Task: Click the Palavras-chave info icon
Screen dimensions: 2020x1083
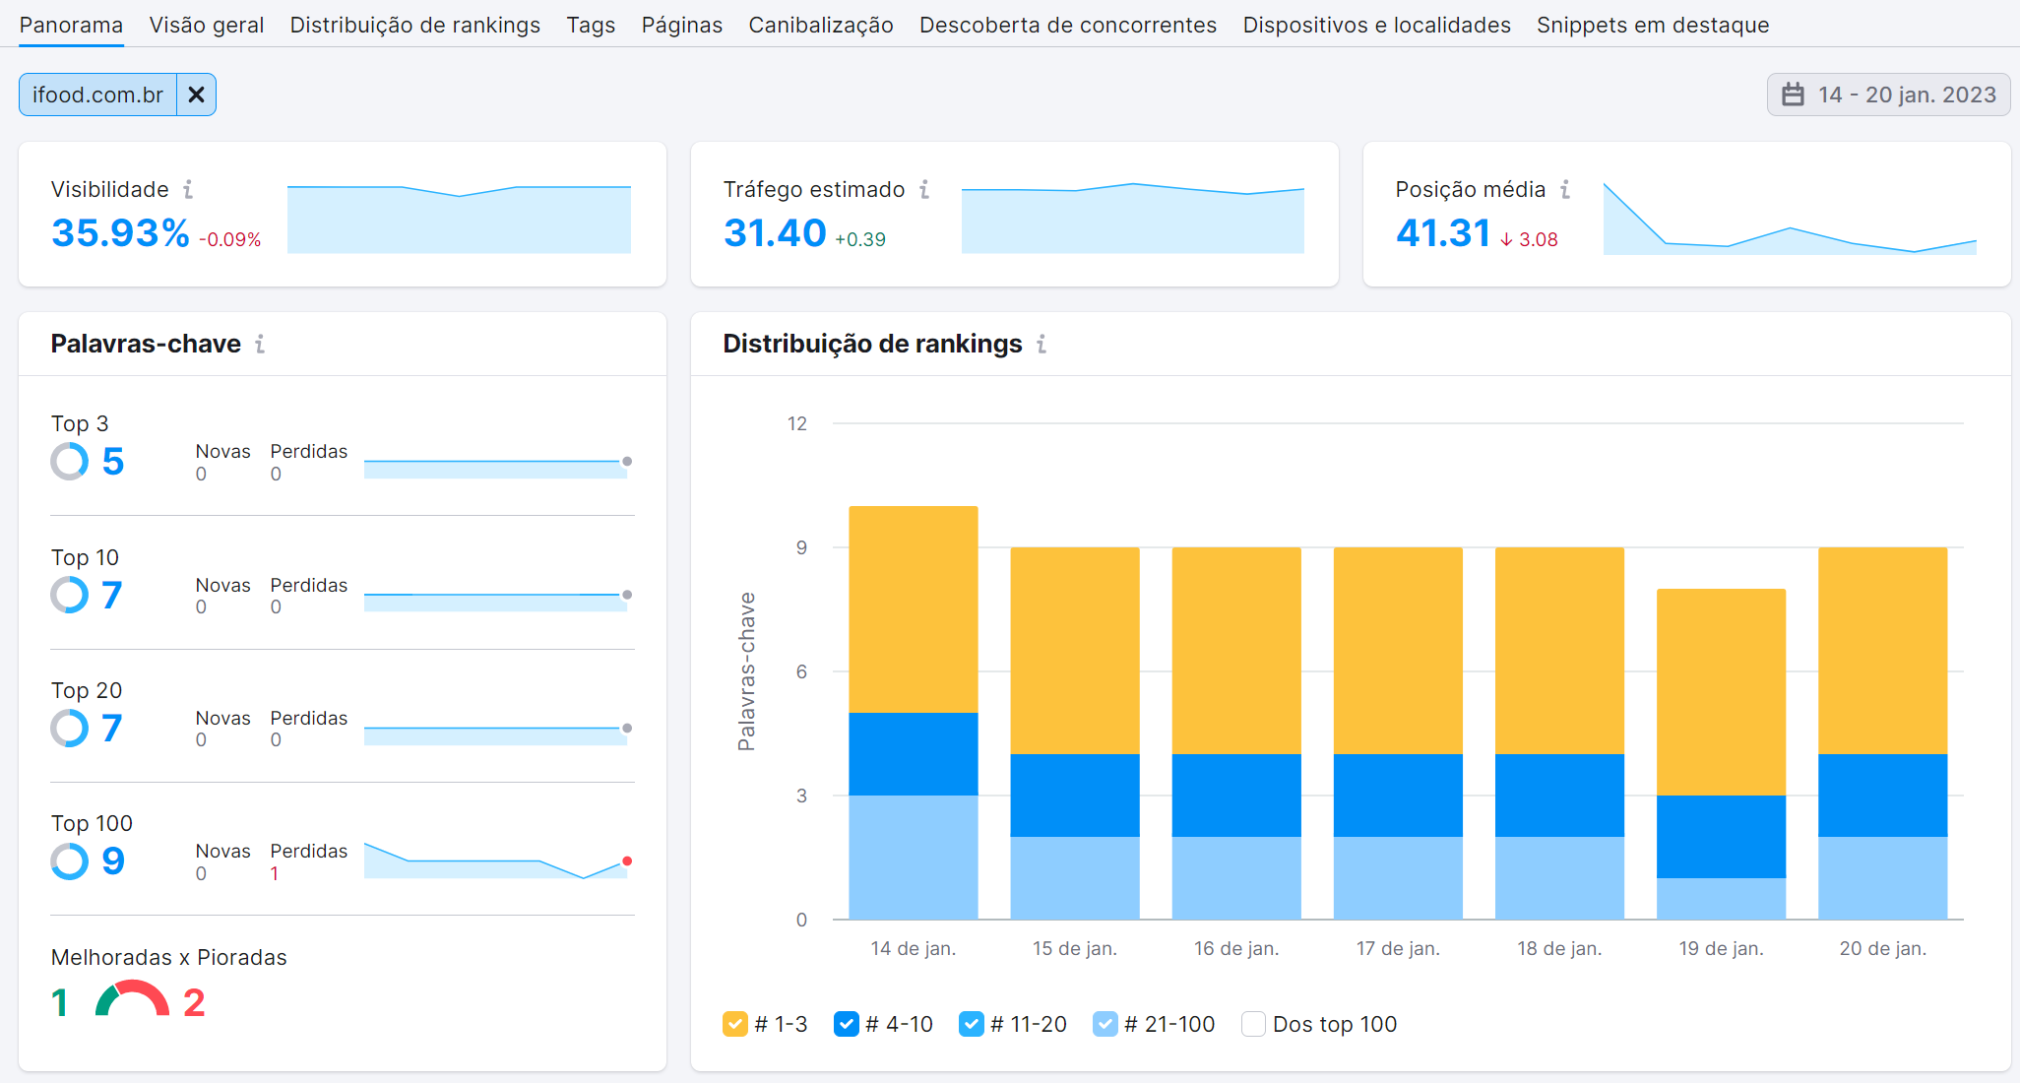Action: [260, 344]
